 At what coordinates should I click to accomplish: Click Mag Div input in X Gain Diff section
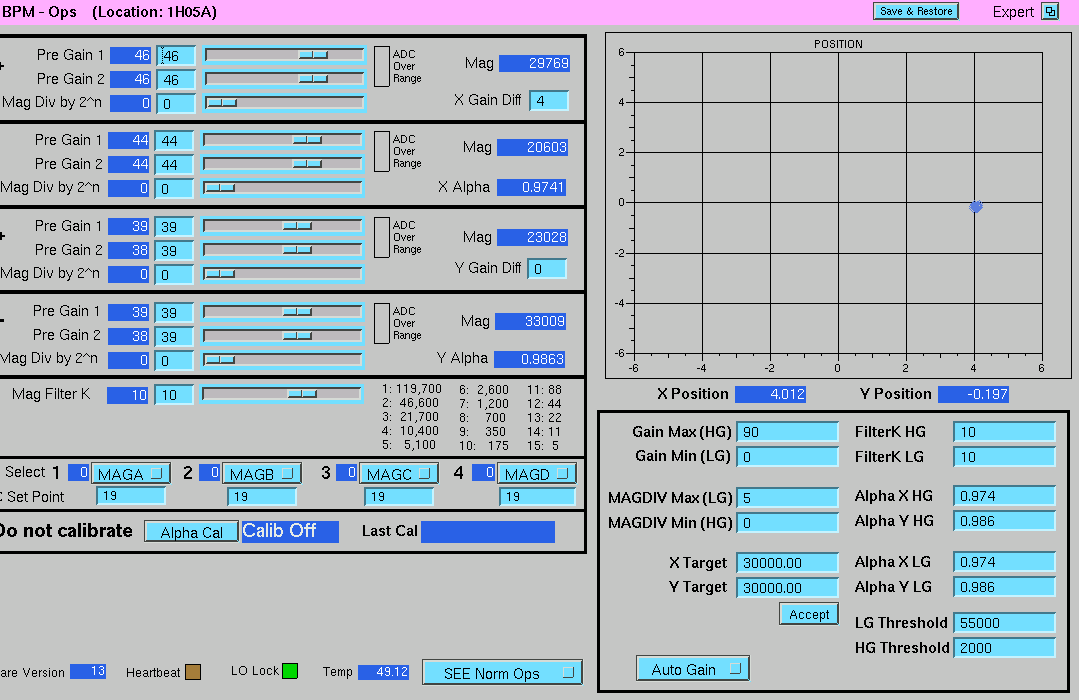click(175, 104)
